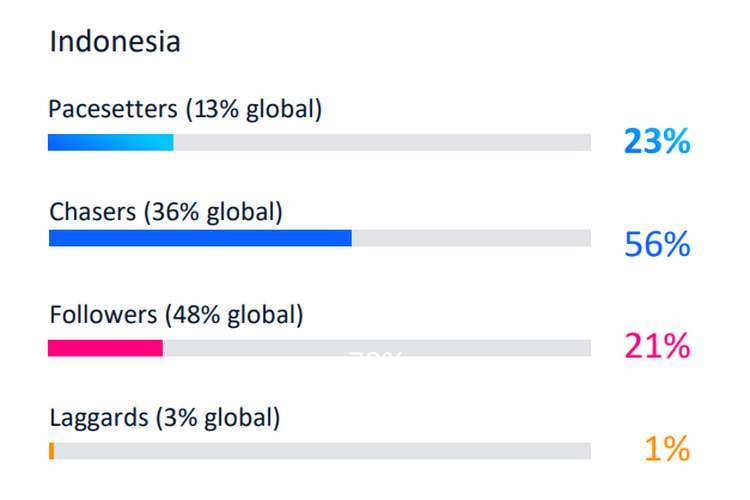This screenshot has width=750, height=500.
Task: Click the light-blue filled Pacesetters bar segment
Action: [x=110, y=142]
